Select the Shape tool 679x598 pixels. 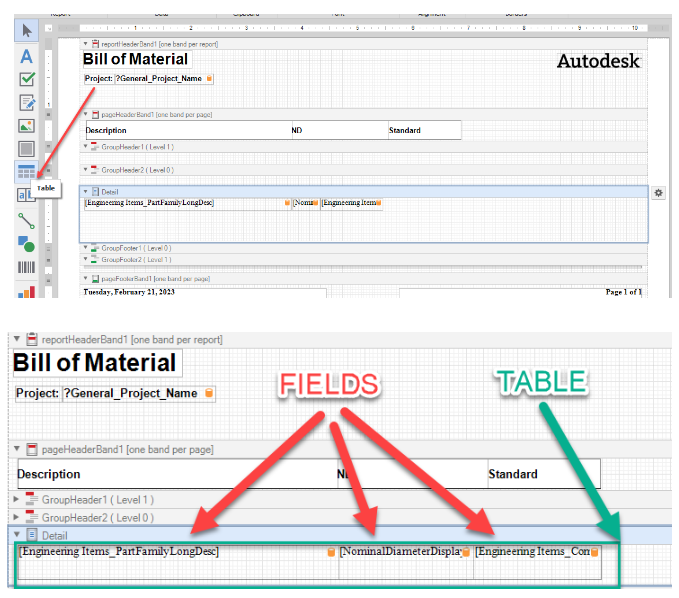[27, 243]
